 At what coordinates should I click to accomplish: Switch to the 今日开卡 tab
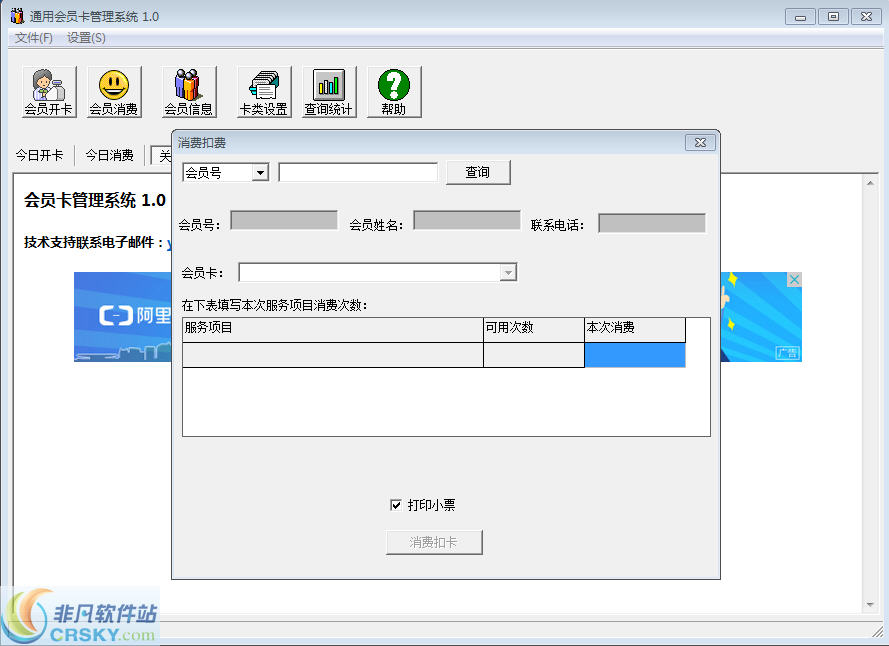pyautogui.click(x=39, y=155)
